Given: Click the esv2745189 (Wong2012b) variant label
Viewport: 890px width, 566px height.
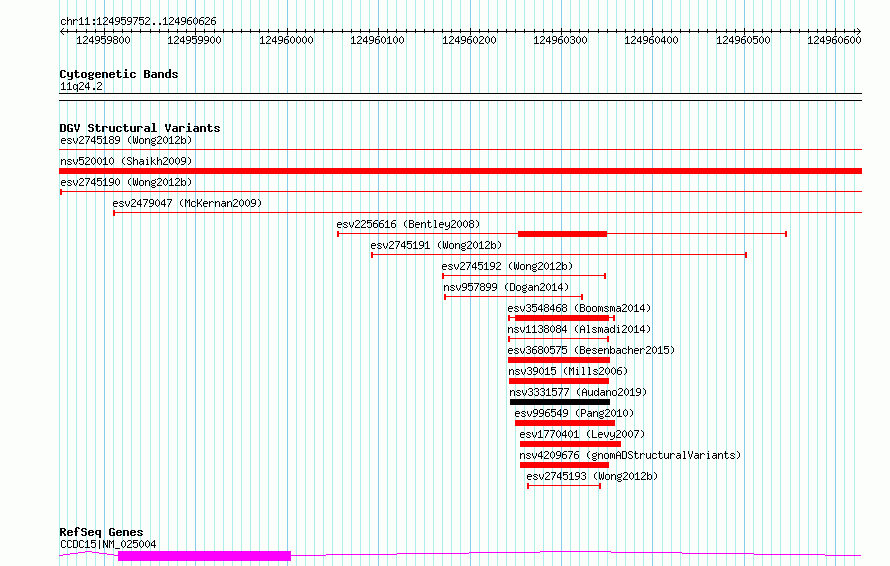Looking at the screenshot, I should click(x=126, y=140).
